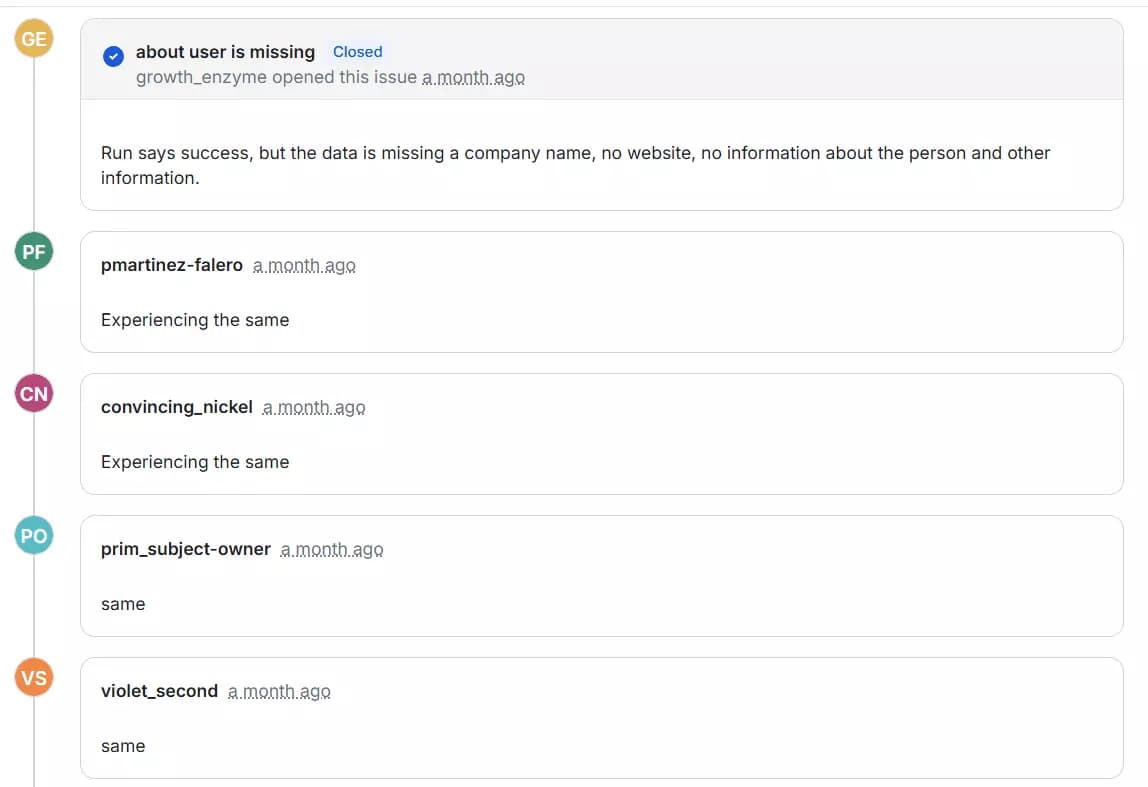Click the timestamp on prim_subject-owner's comment
This screenshot has height=787, width=1148.
[x=332, y=550]
